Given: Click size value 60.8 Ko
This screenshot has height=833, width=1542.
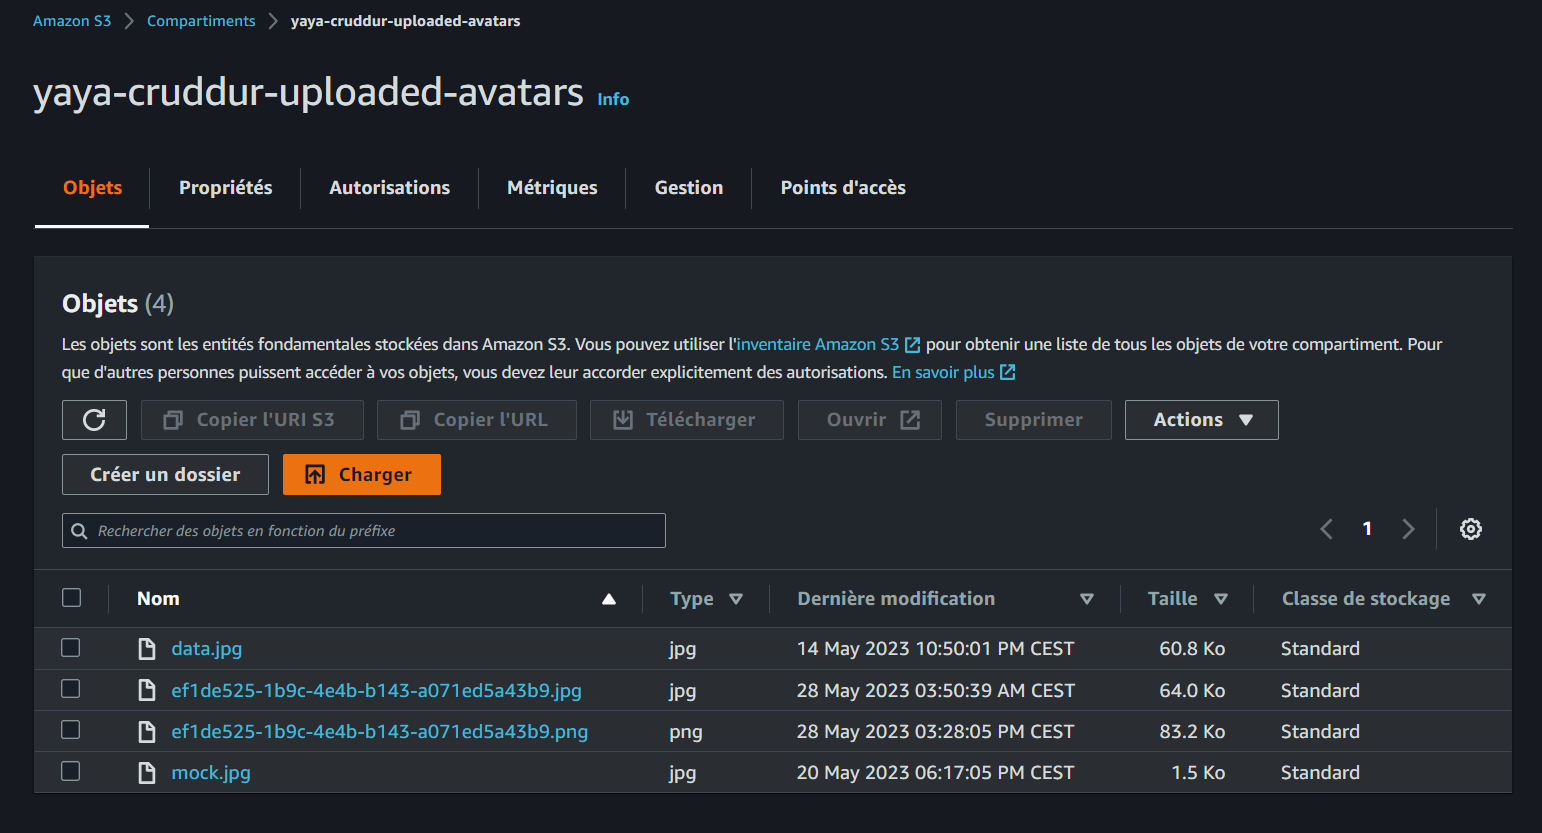Looking at the screenshot, I should pyautogui.click(x=1192, y=649).
